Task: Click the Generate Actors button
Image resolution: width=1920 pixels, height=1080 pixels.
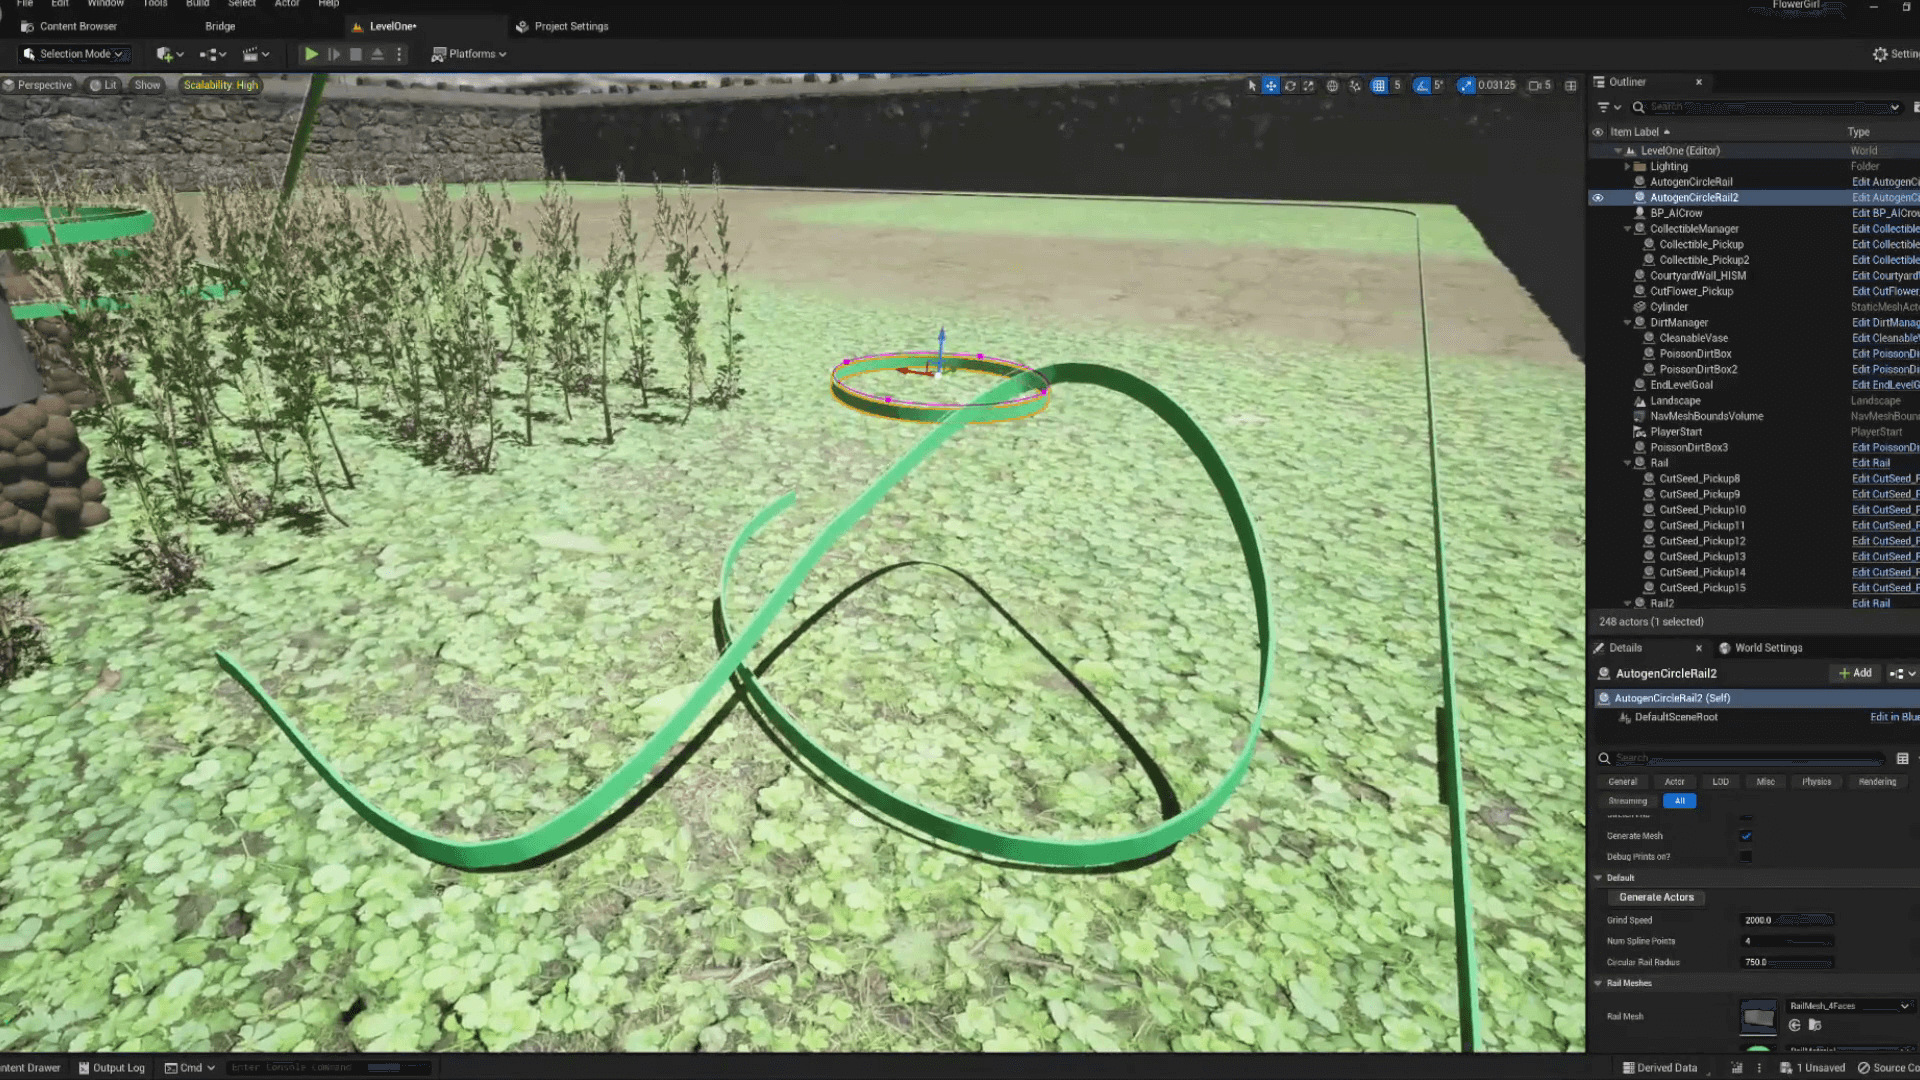Action: pyautogui.click(x=1656, y=898)
